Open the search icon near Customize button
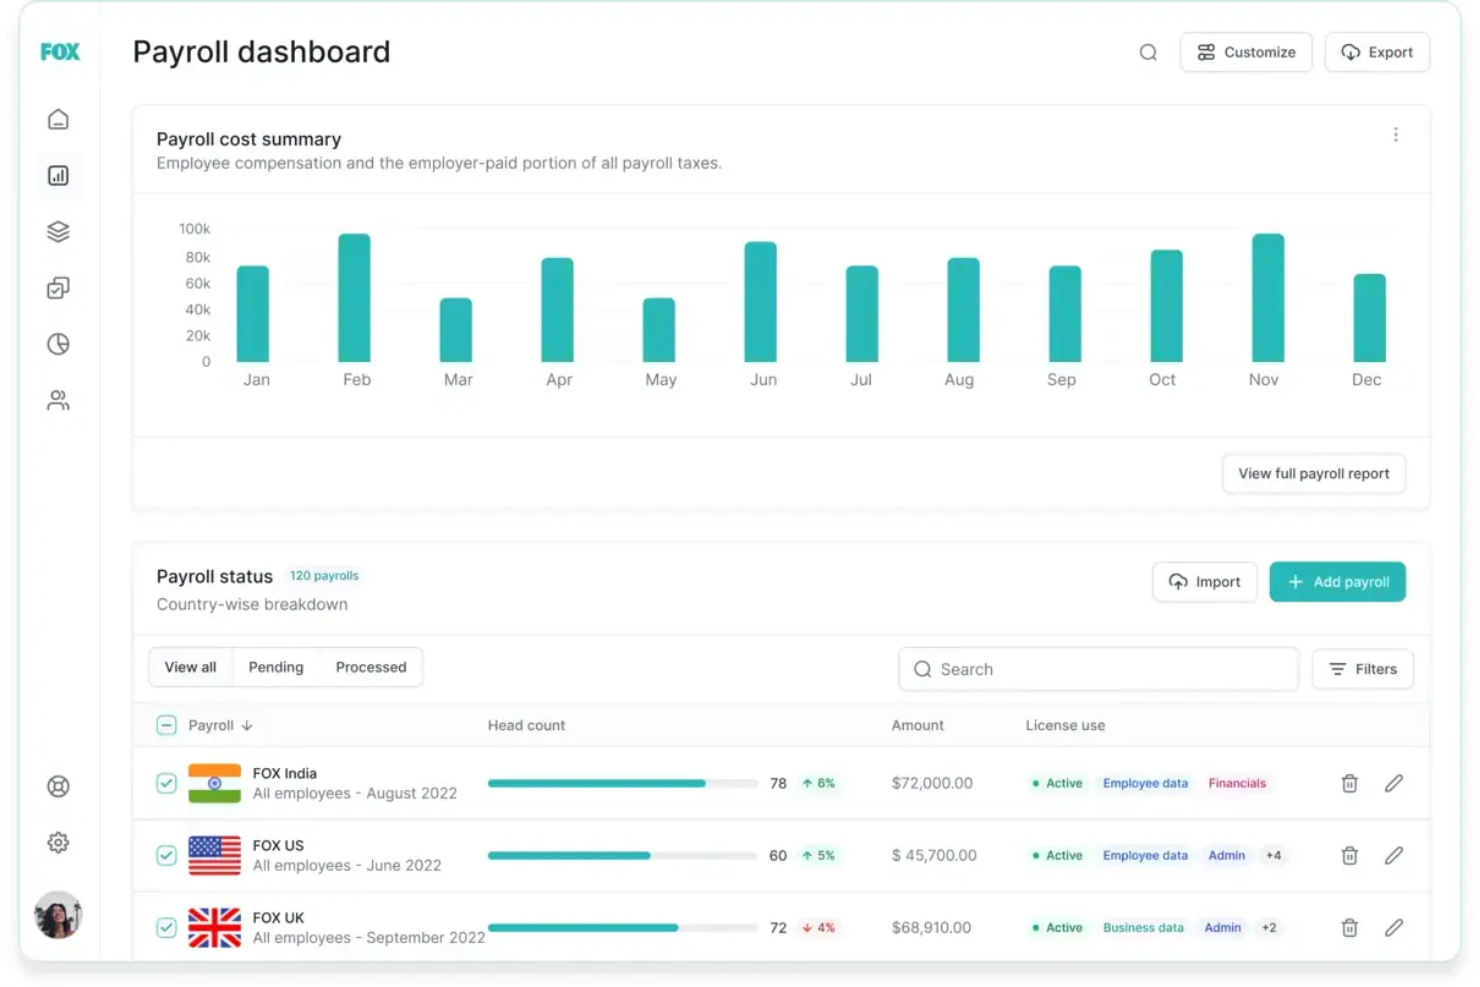The width and height of the screenshot is (1480, 987). coord(1147,52)
